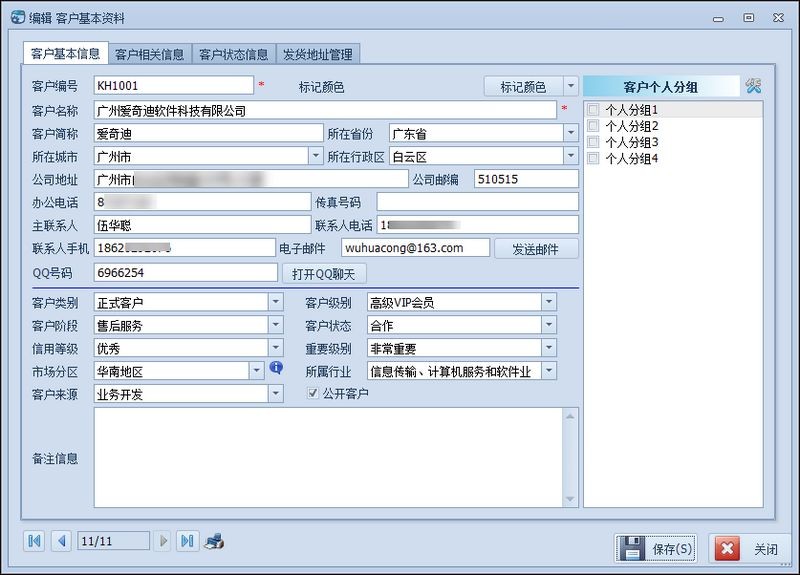Click the 电子邮件 field
Viewport: 800px width, 575px height.
point(415,248)
